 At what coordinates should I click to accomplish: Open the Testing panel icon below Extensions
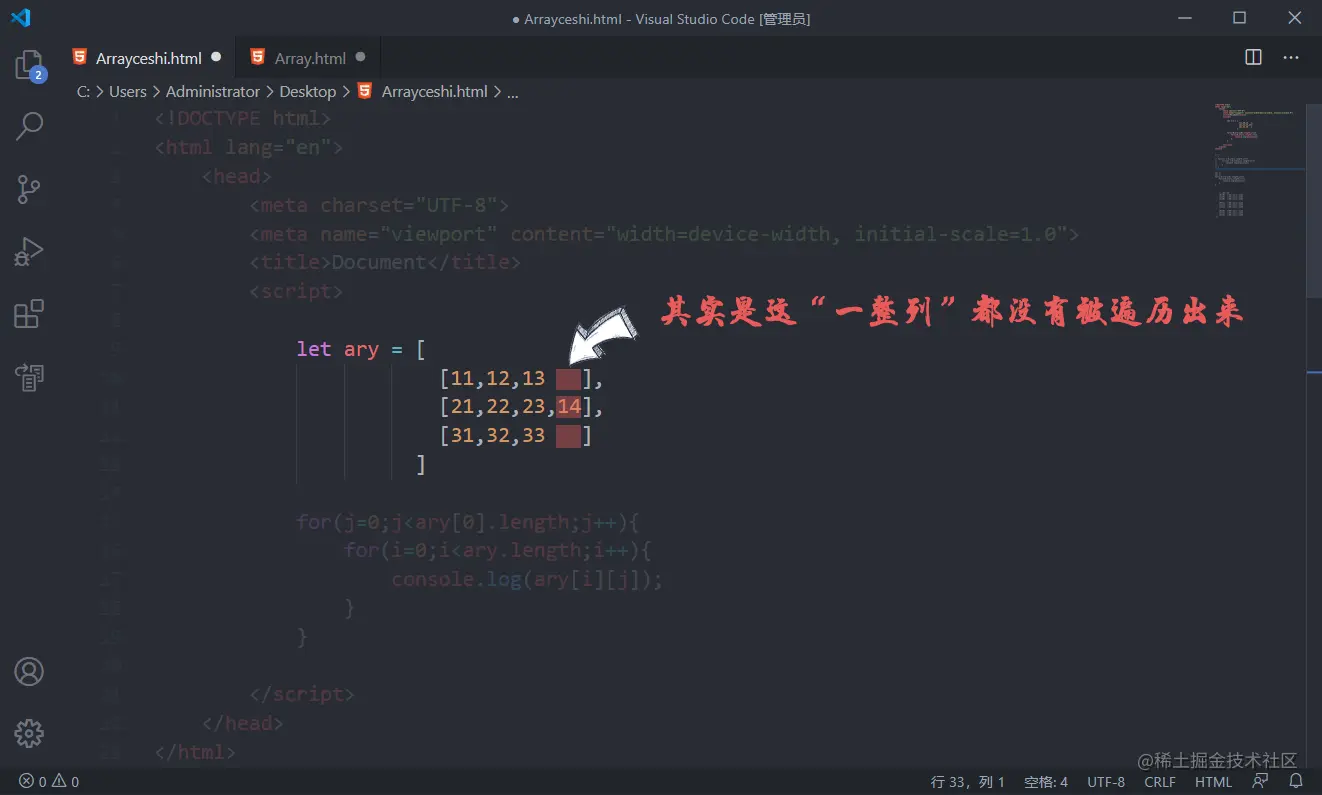[x=29, y=377]
